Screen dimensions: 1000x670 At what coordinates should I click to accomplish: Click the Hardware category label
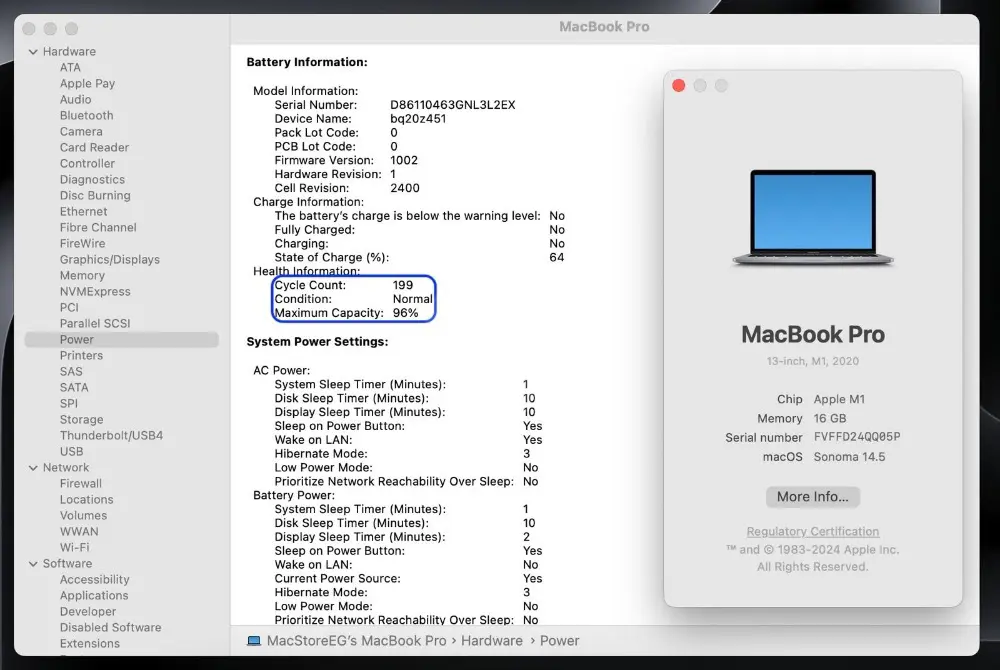(x=69, y=52)
